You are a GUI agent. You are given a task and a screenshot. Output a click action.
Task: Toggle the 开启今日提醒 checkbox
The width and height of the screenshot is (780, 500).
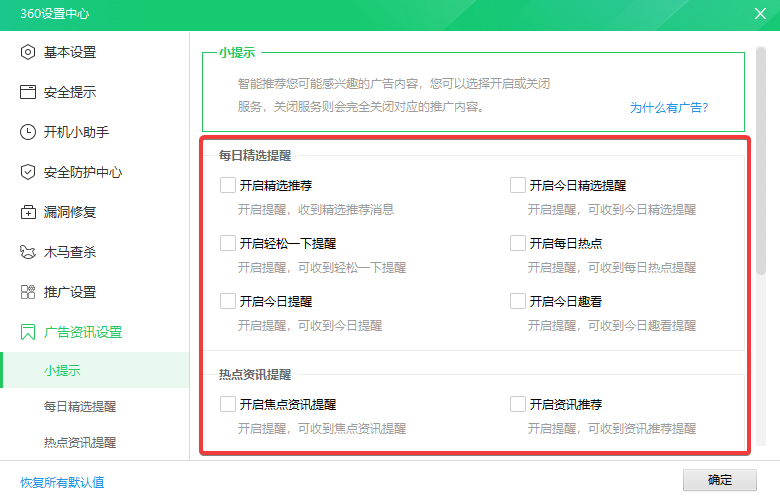pos(228,301)
